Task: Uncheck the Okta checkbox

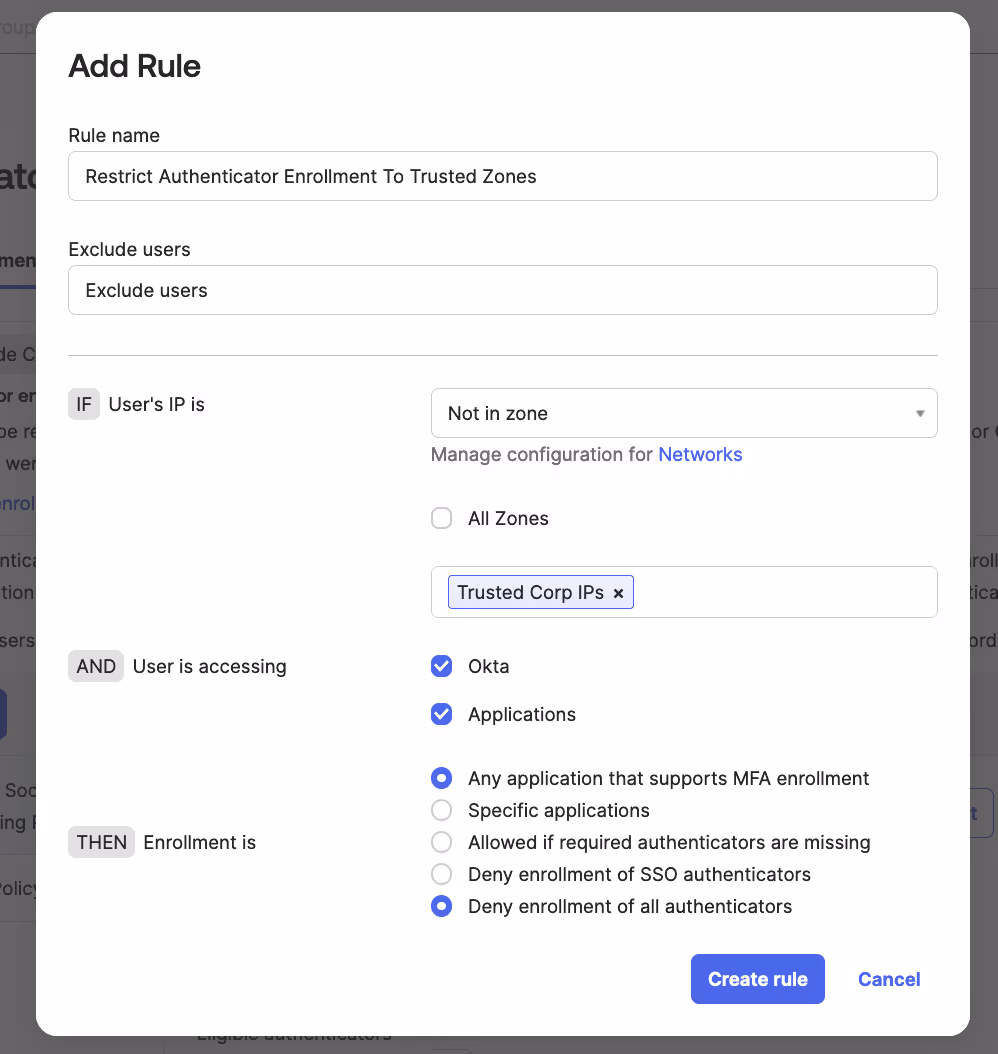Action: click(x=442, y=666)
